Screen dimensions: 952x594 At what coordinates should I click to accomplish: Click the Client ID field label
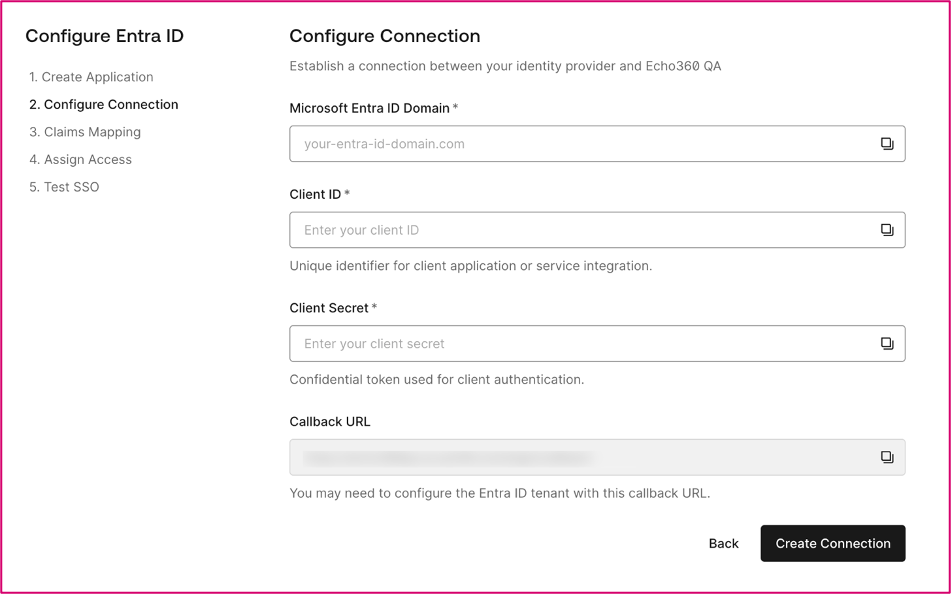pyautogui.click(x=315, y=194)
